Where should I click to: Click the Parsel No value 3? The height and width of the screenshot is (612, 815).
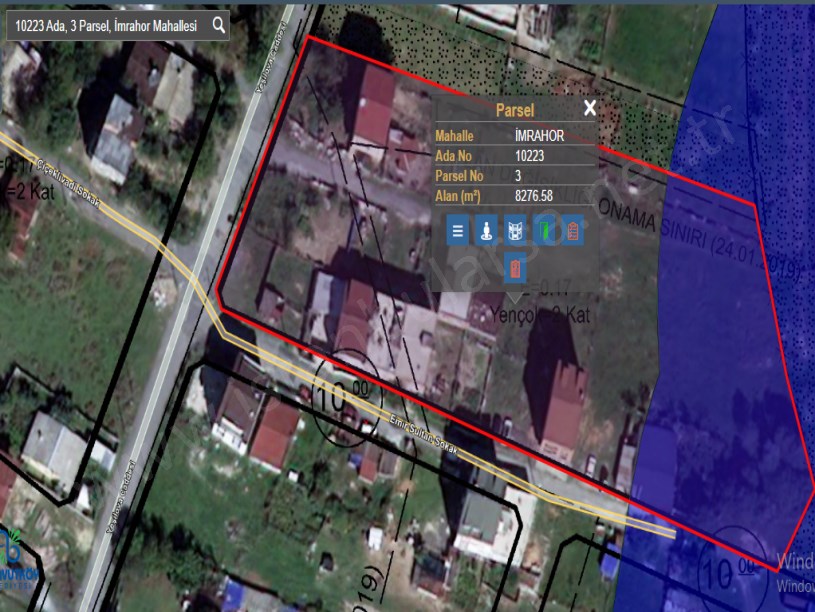[518, 175]
